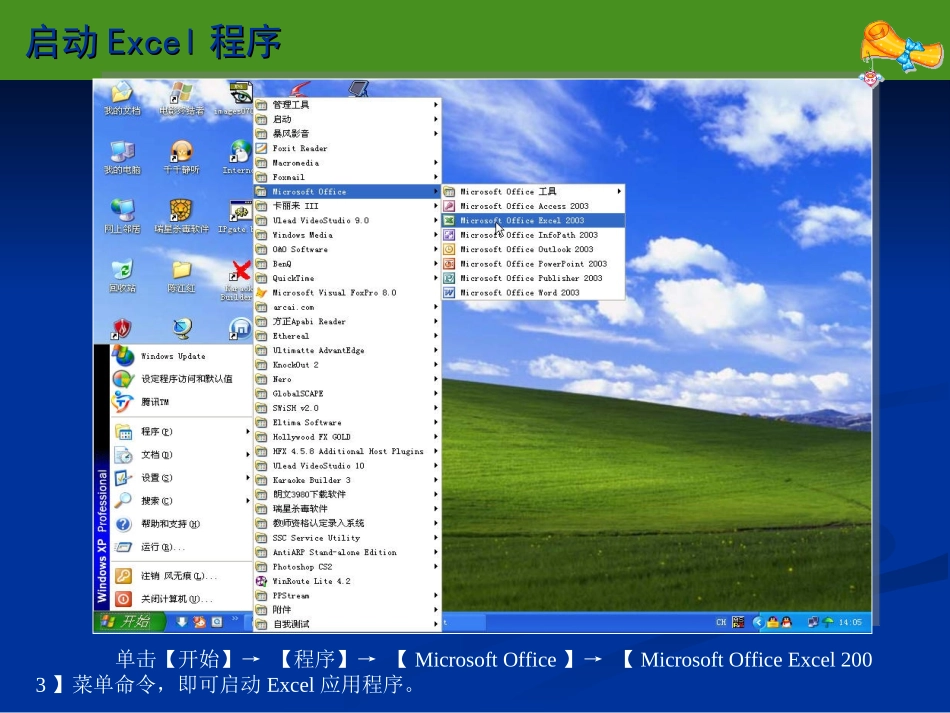Expand the 搜索(C) submenu arrow
This screenshot has width=950, height=713.
tap(247, 500)
